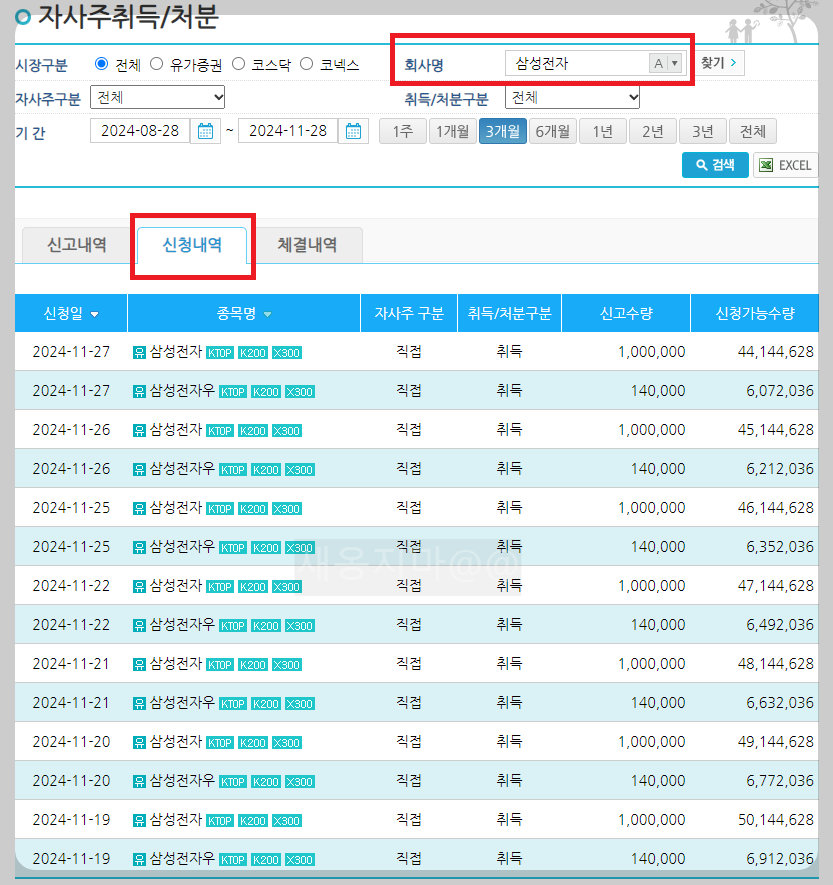833x885 pixels.
Task: Set period to 1주
Action: click(x=402, y=132)
